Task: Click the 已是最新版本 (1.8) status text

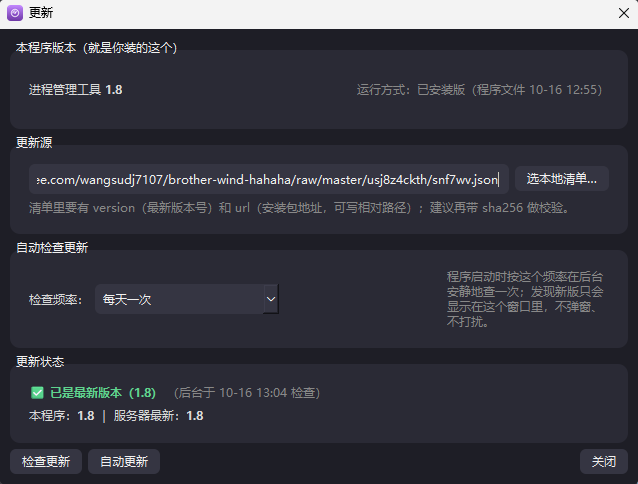Action: (x=103, y=392)
